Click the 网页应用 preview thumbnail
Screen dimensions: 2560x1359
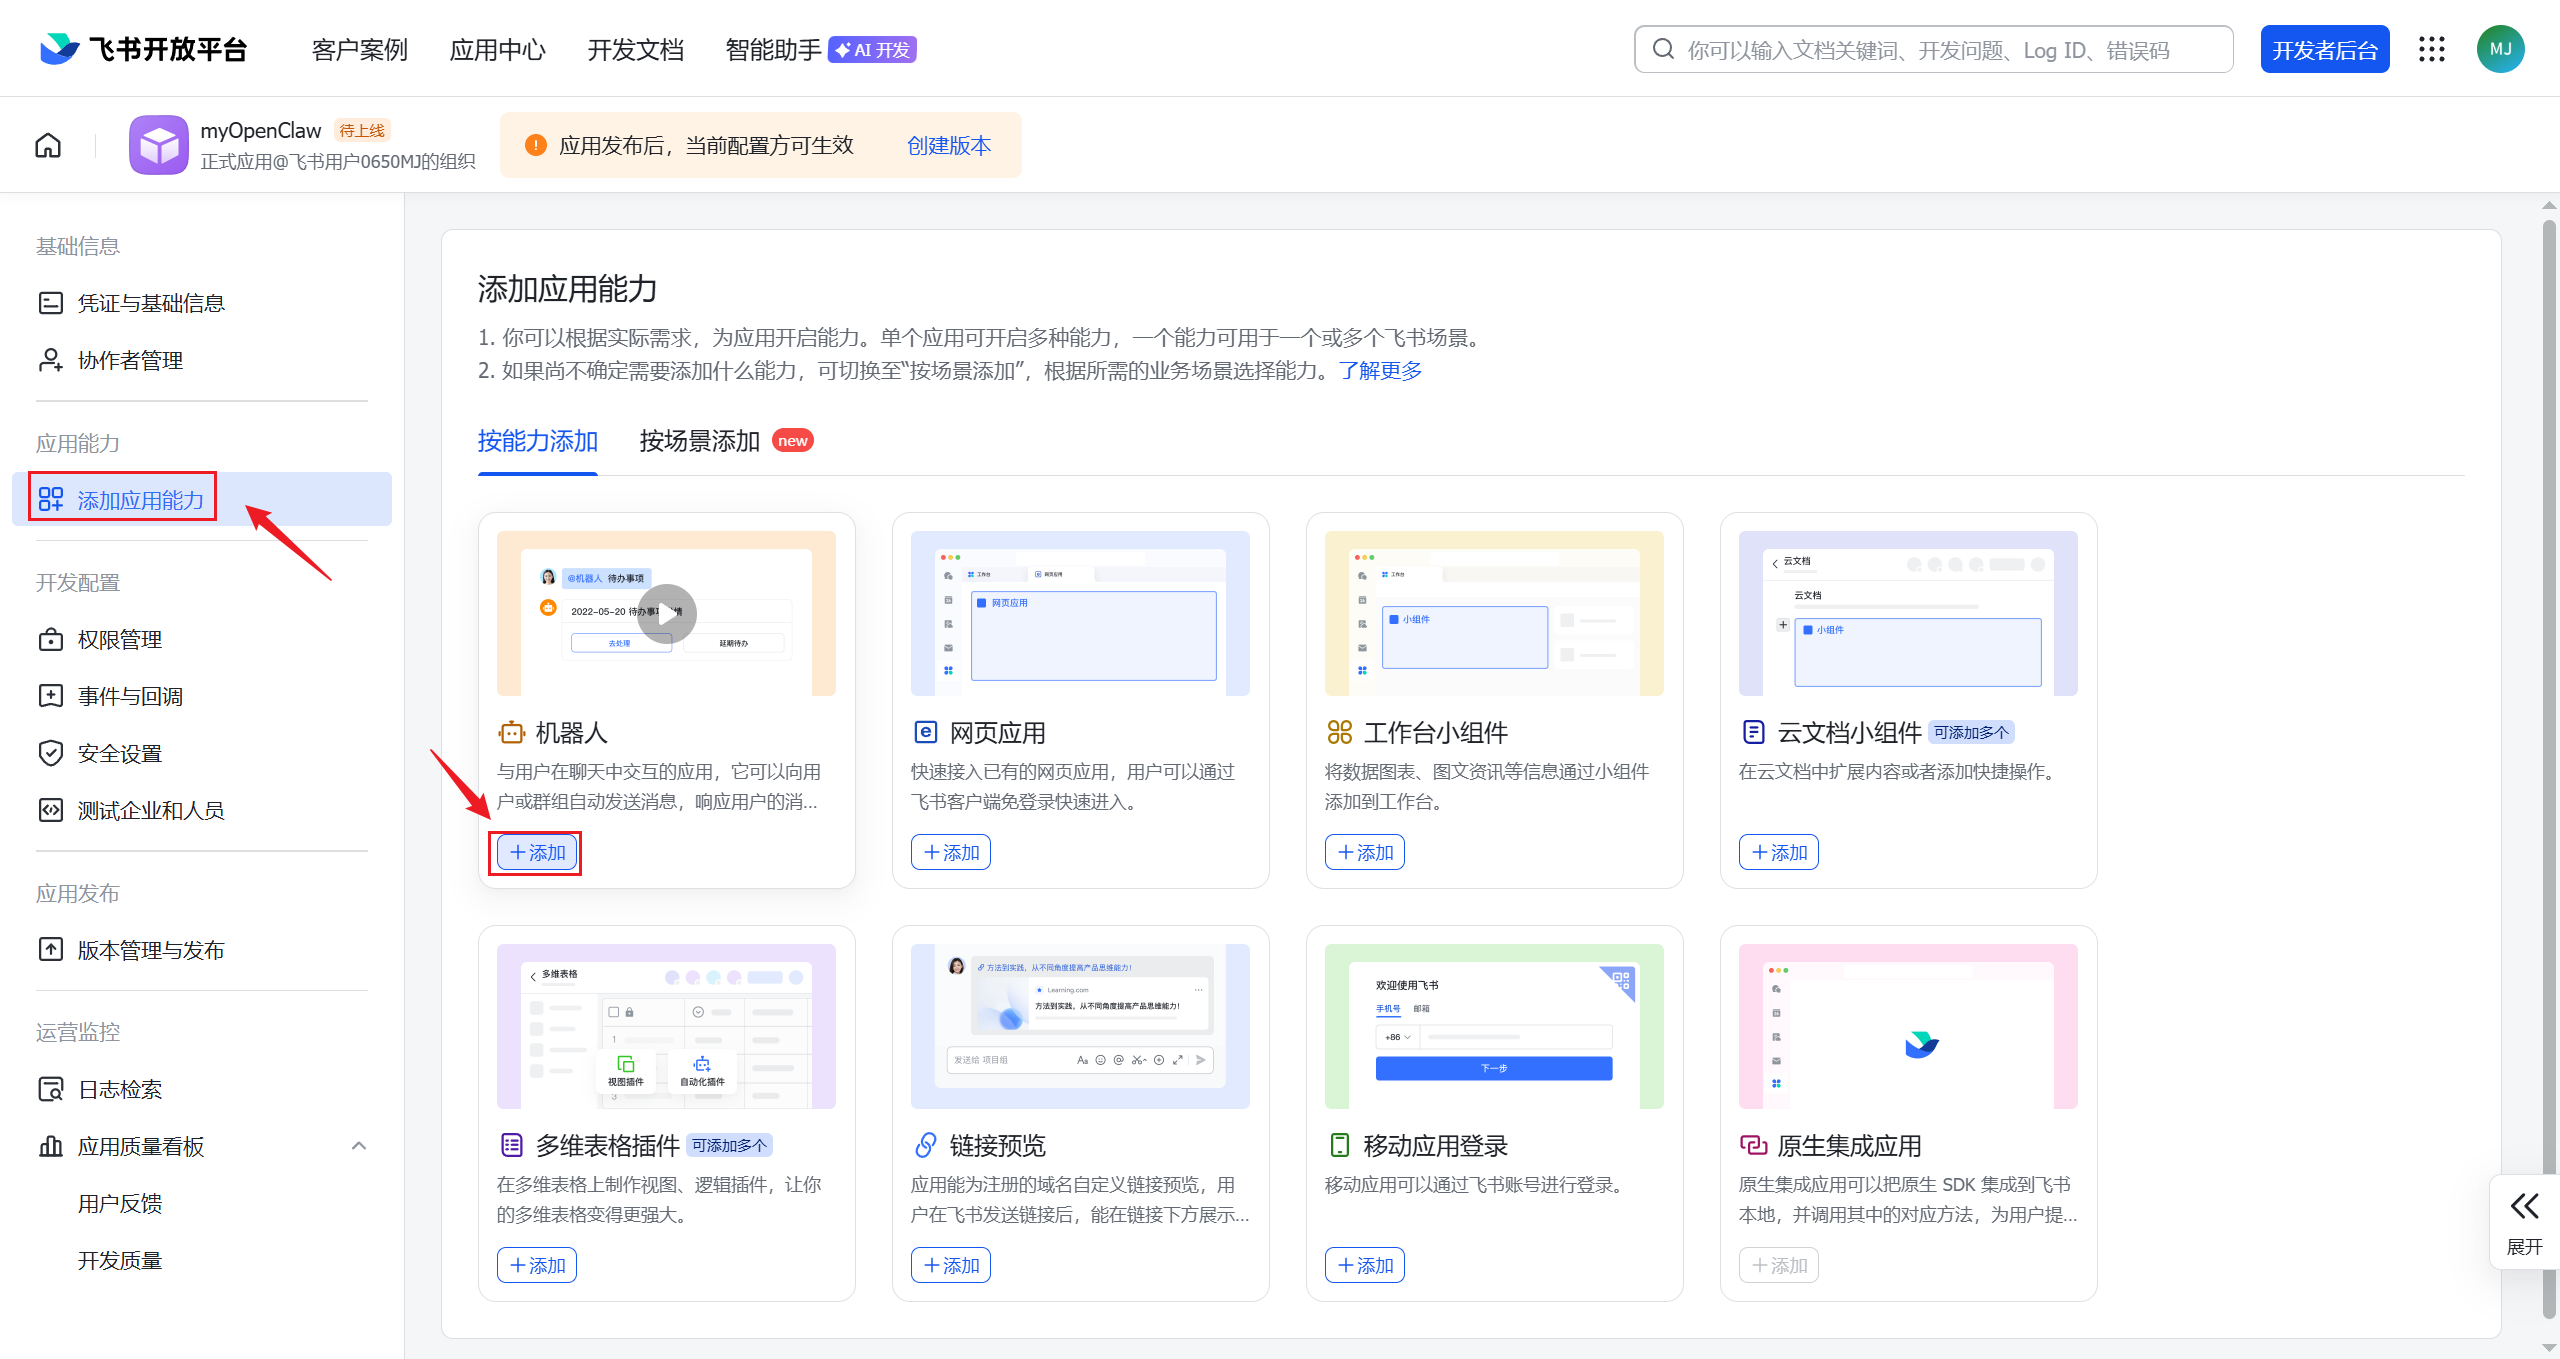point(1080,613)
